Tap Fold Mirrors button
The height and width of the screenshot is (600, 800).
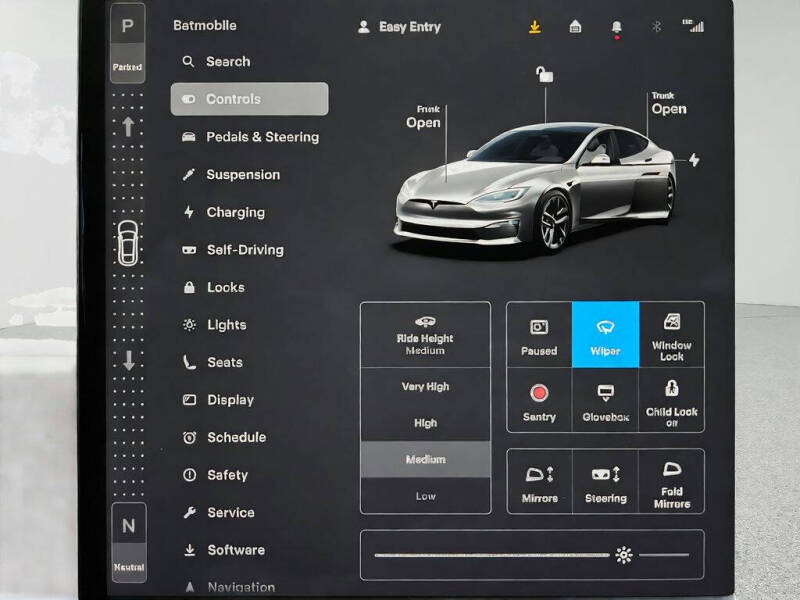click(x=671, y=481)
